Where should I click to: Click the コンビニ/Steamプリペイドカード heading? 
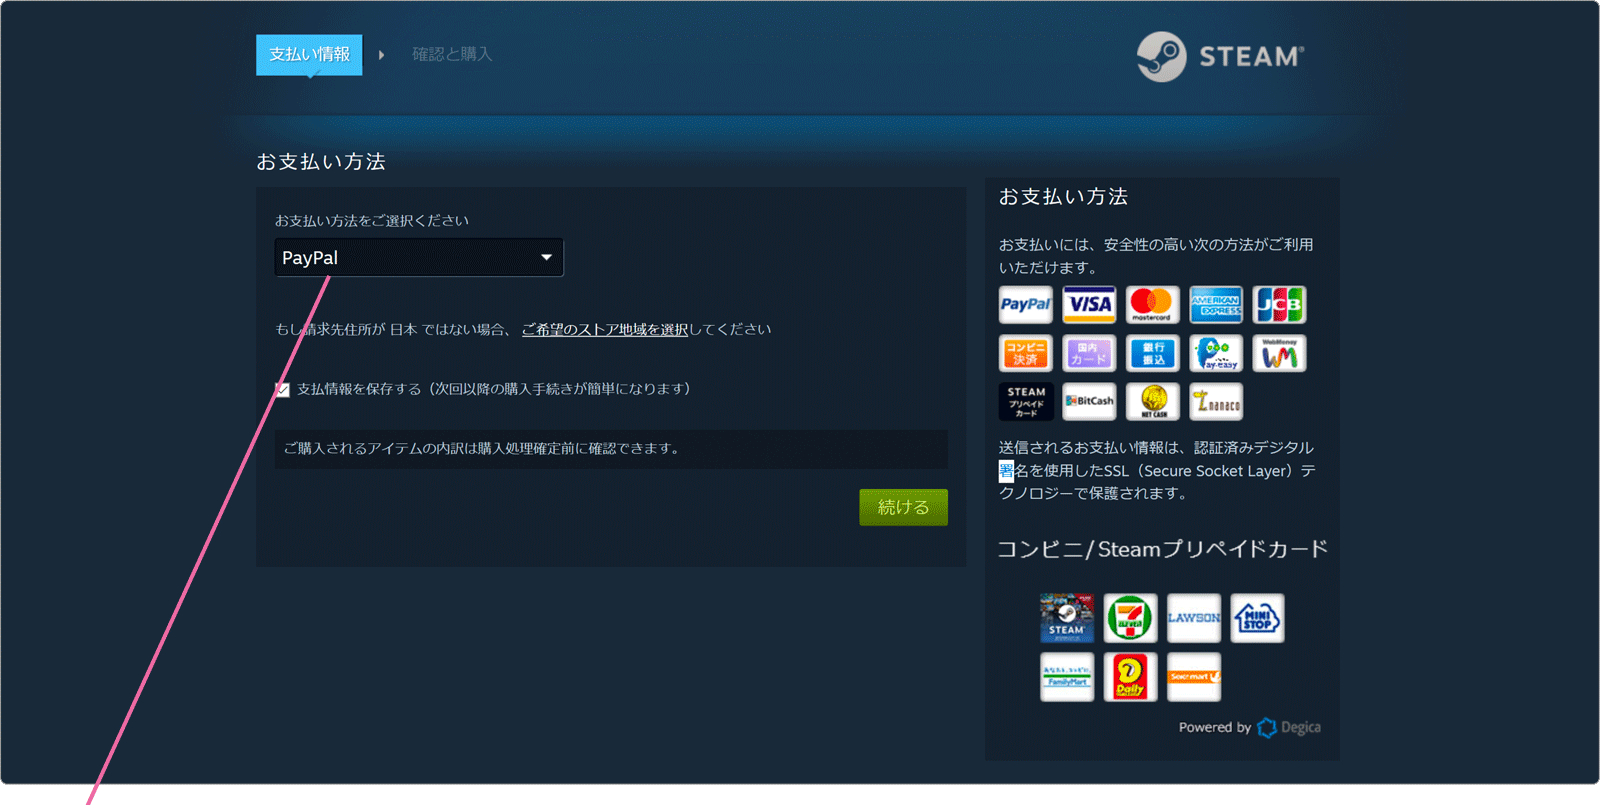pos(1162,549)
